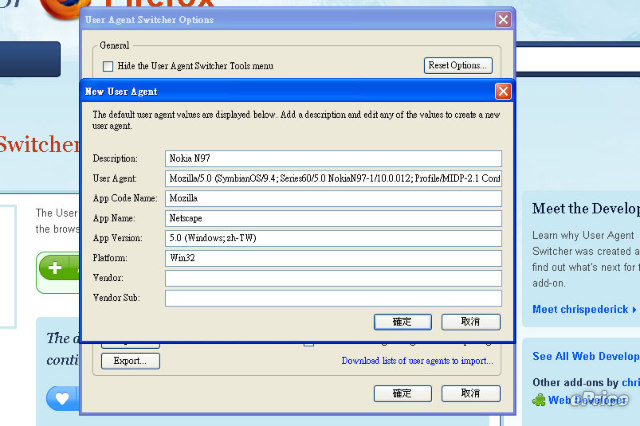Close the User Agent Switcher Options window

point(503,19)
